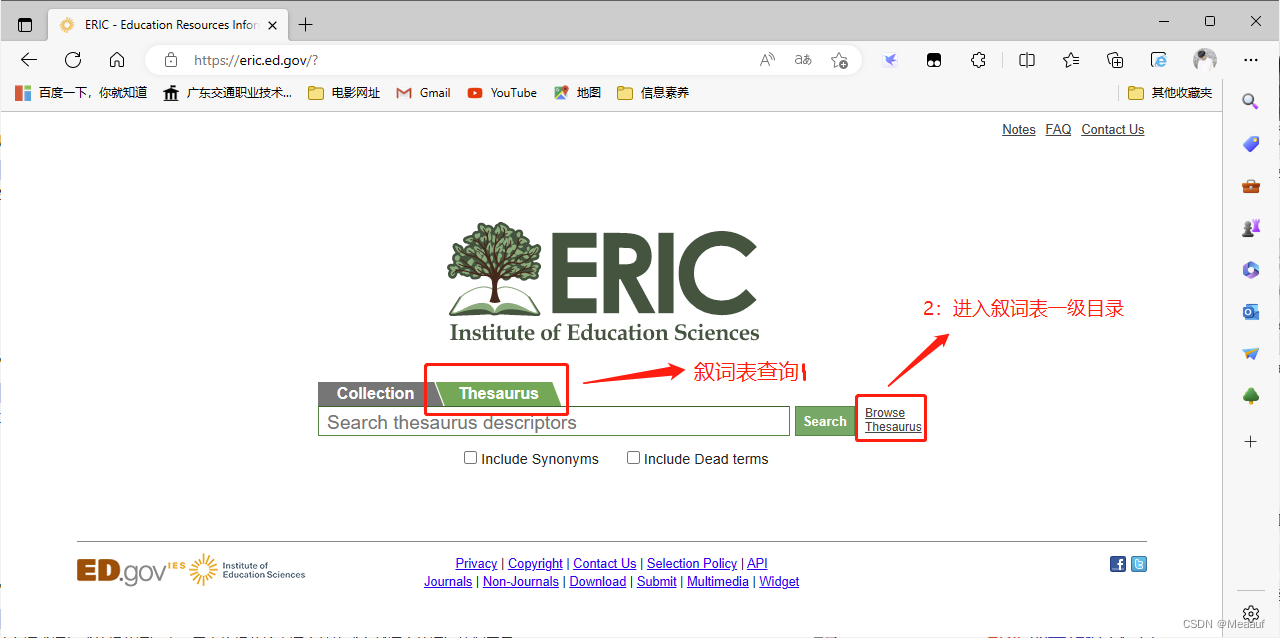The image size is (1280, 638).
Task: Open ERIC Facebook icon
Action: click(1118, 564)
